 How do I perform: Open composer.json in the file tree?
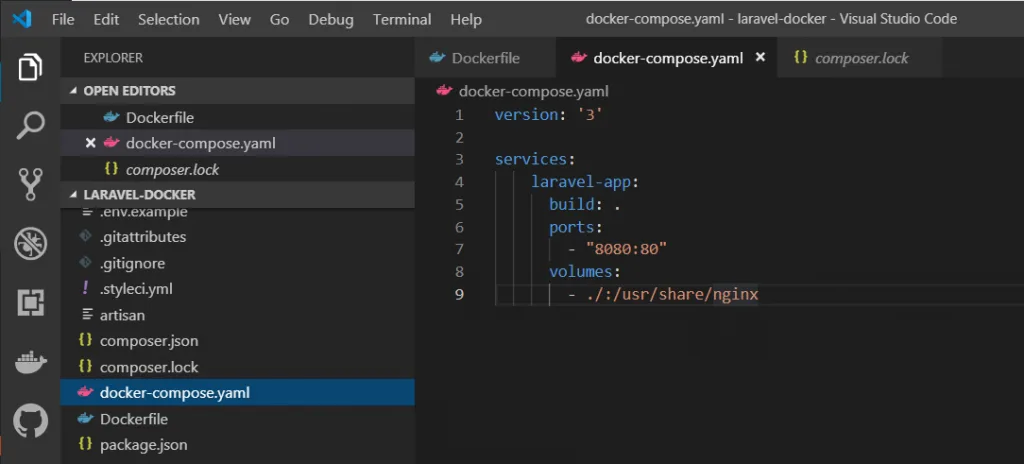pyautogui.click(x=238, y=341)
